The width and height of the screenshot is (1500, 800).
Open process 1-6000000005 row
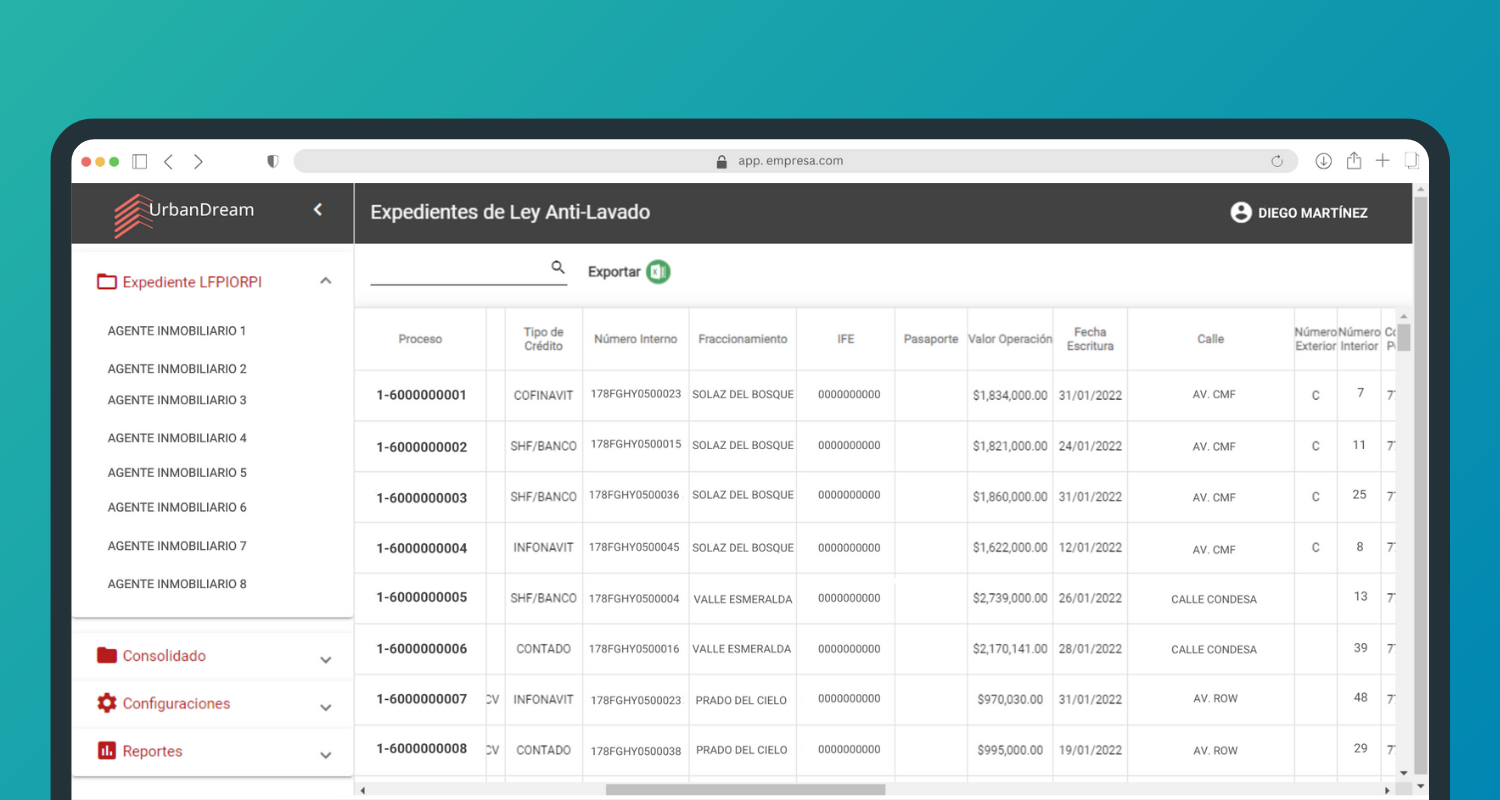(421, 598)
